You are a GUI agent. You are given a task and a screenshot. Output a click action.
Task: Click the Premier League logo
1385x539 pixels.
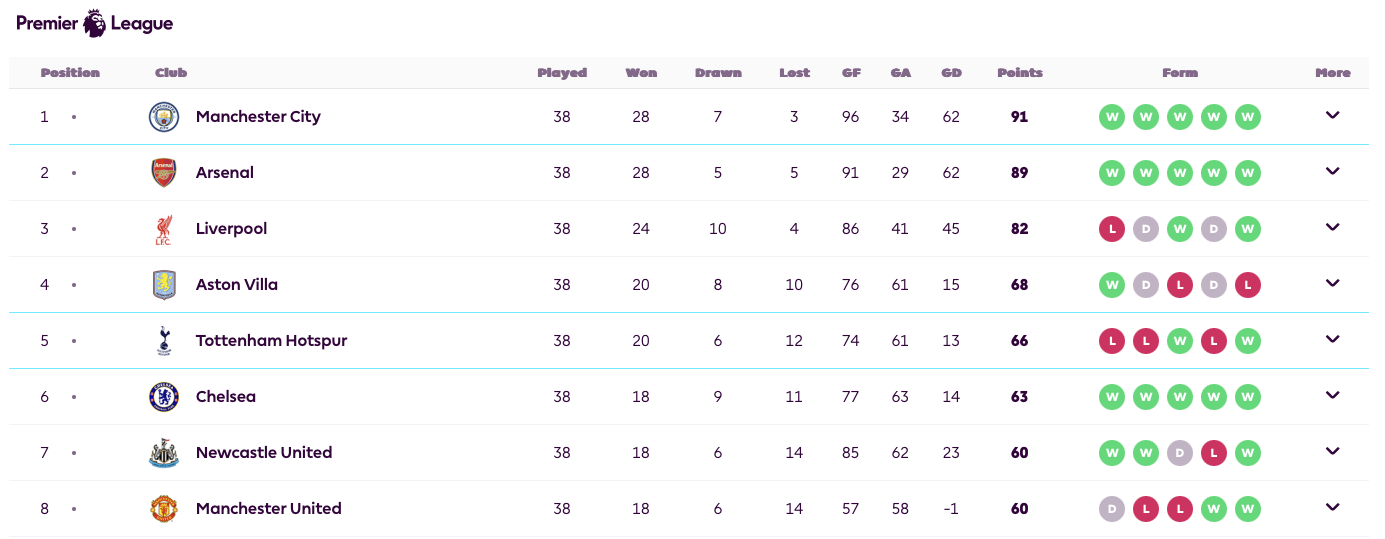[x=94, y=23]
